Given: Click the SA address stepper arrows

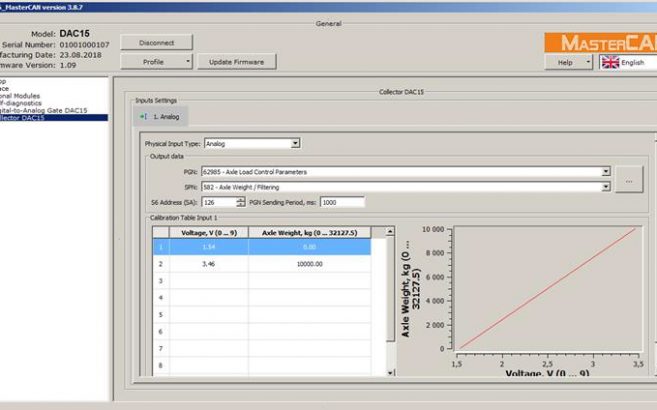Looking at the screenshot, I should (x=241, y=202).
